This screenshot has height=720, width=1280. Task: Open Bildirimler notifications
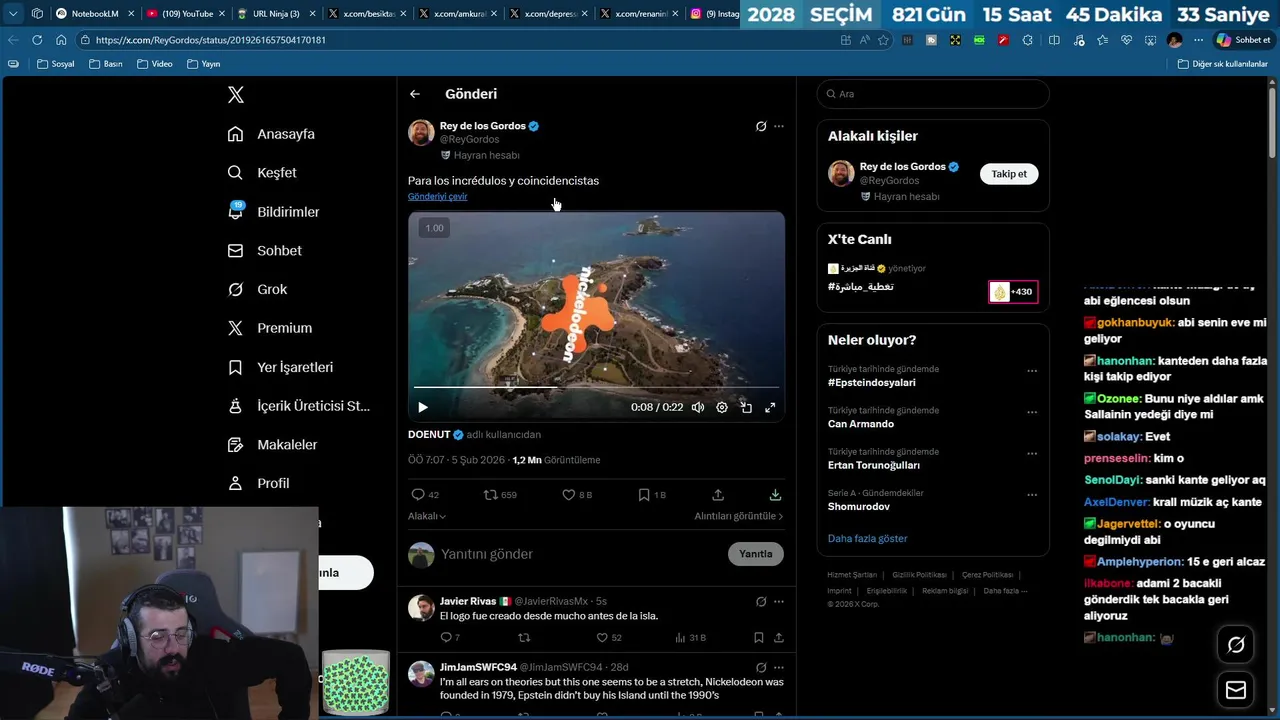click(273, 212)
